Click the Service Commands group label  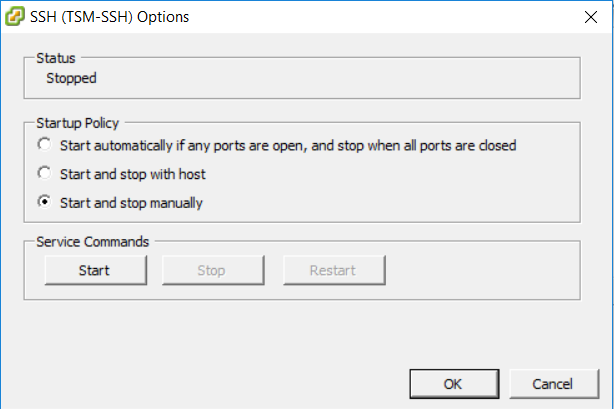click(x=92, y=242)
